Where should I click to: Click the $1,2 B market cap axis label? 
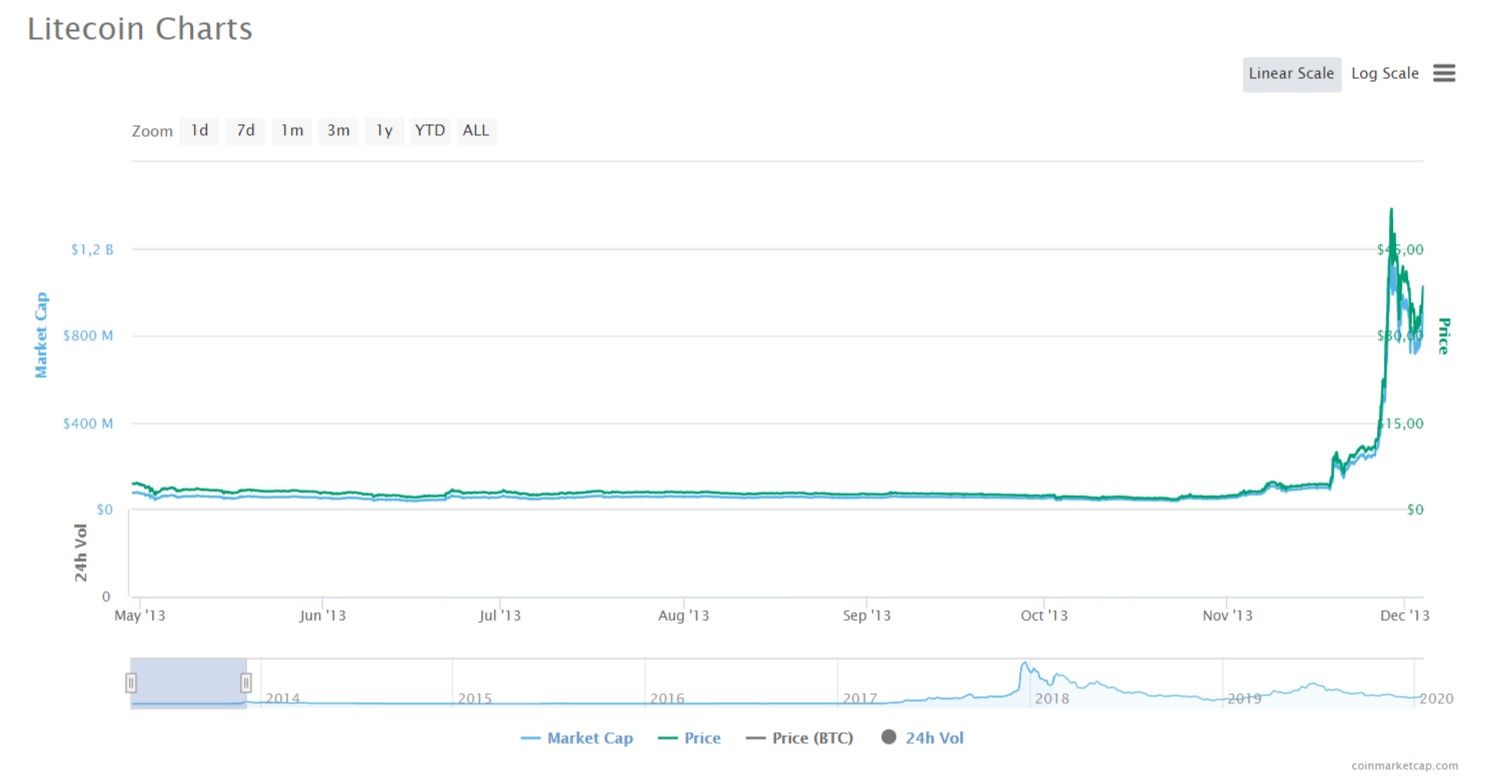92,249
